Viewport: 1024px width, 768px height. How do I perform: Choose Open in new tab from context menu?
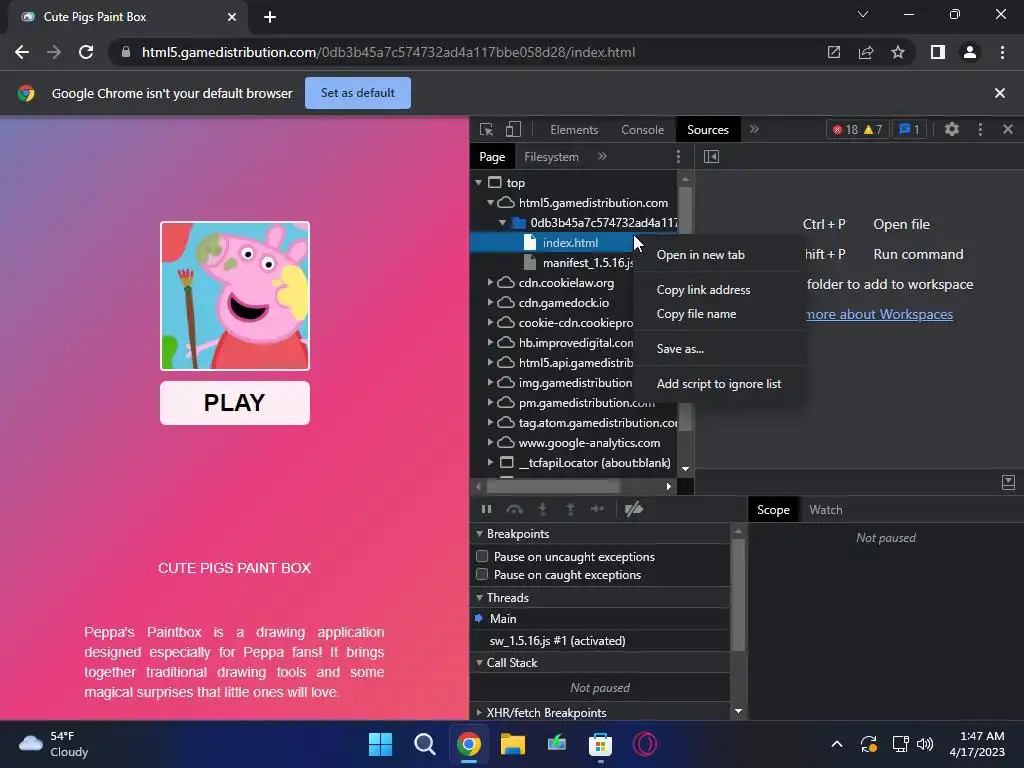point(718,255)
